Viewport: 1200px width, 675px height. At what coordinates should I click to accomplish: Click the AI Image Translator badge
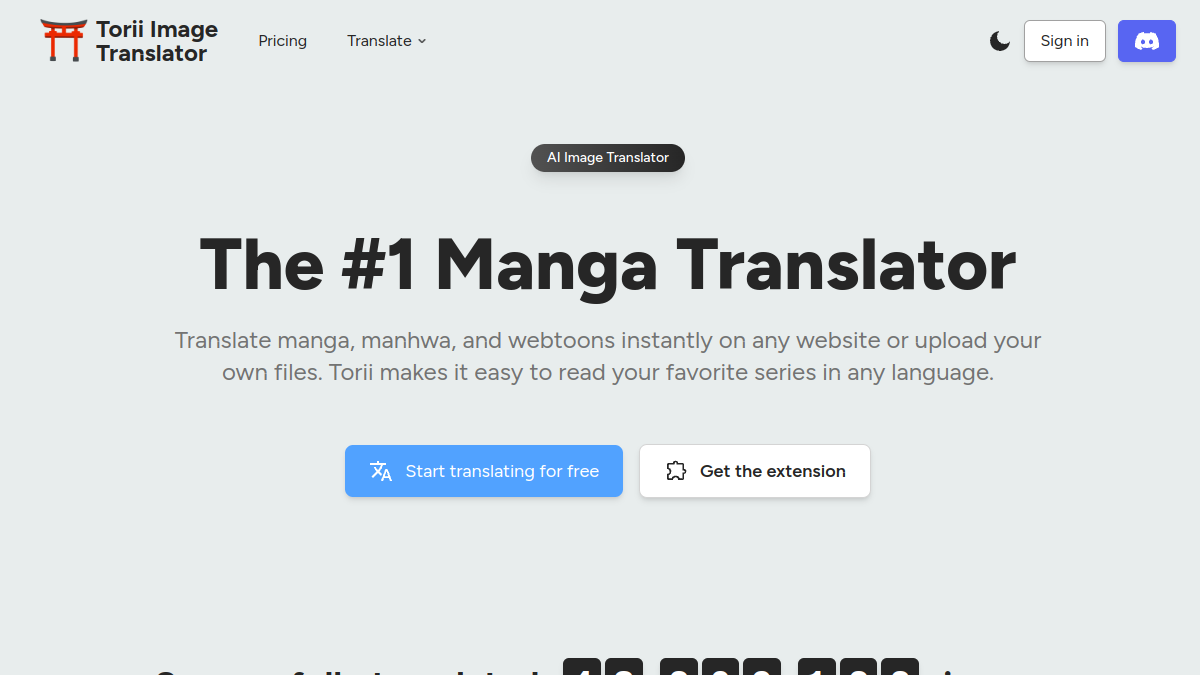click(608, 158)
